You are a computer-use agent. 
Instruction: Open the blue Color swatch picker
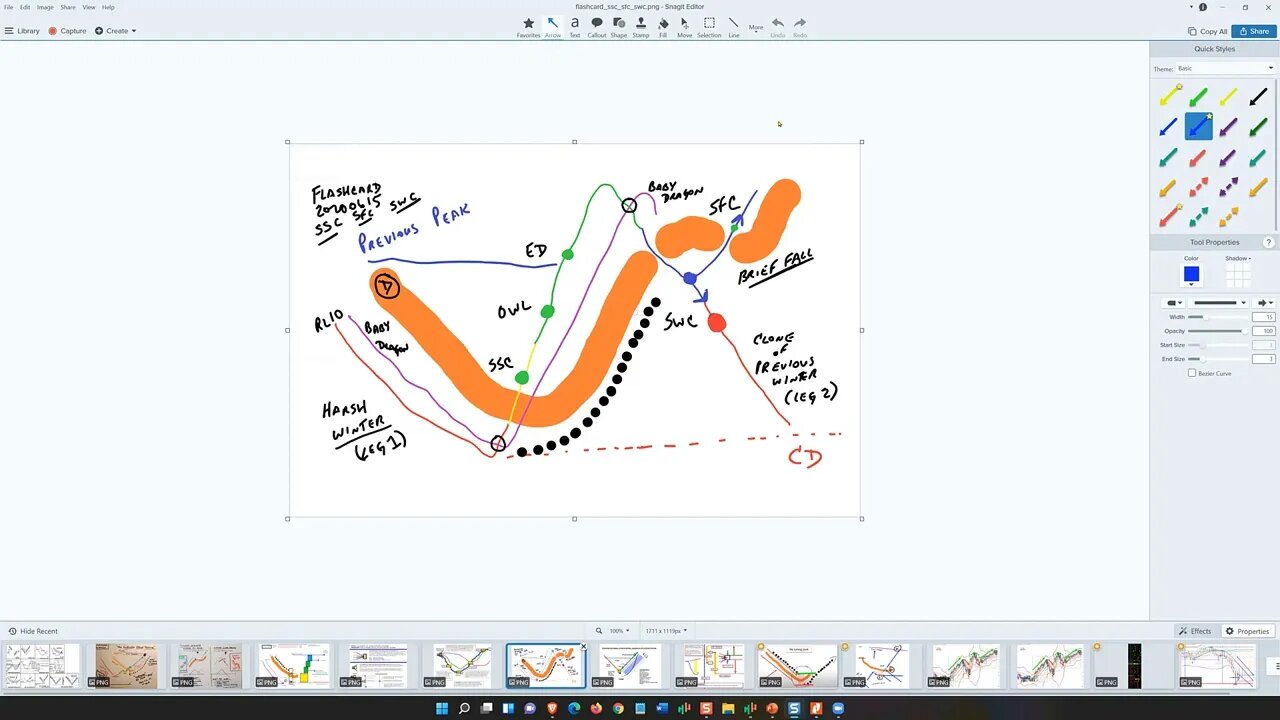1191,274
